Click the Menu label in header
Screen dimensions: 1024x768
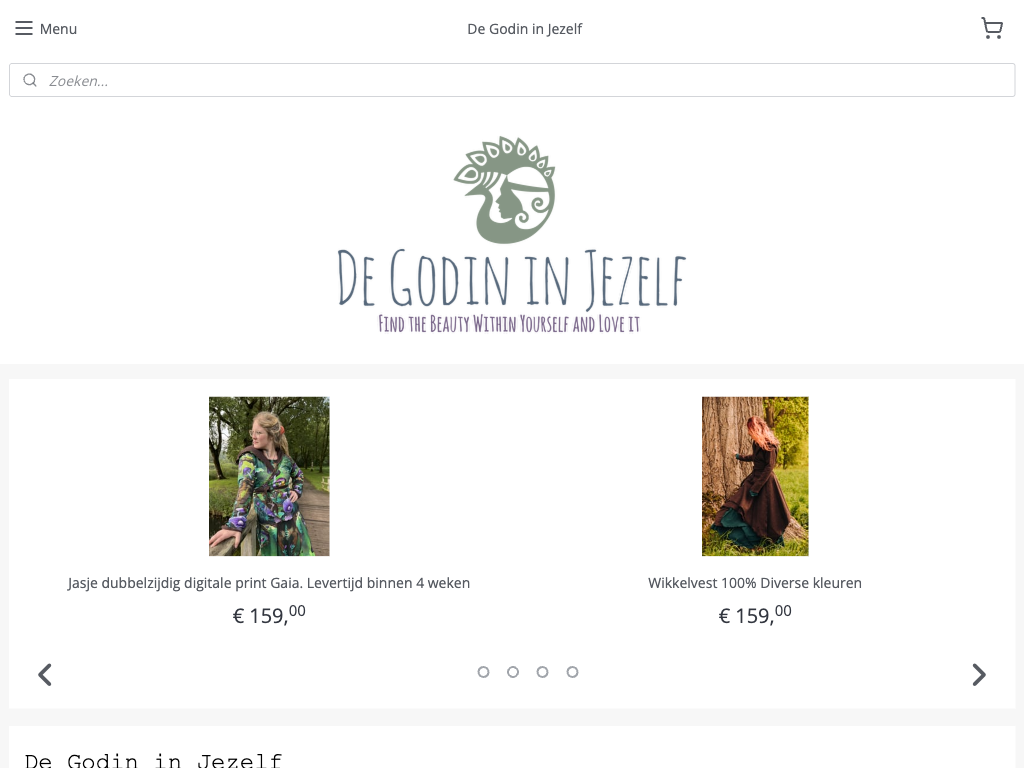click(x=58, y=29)
